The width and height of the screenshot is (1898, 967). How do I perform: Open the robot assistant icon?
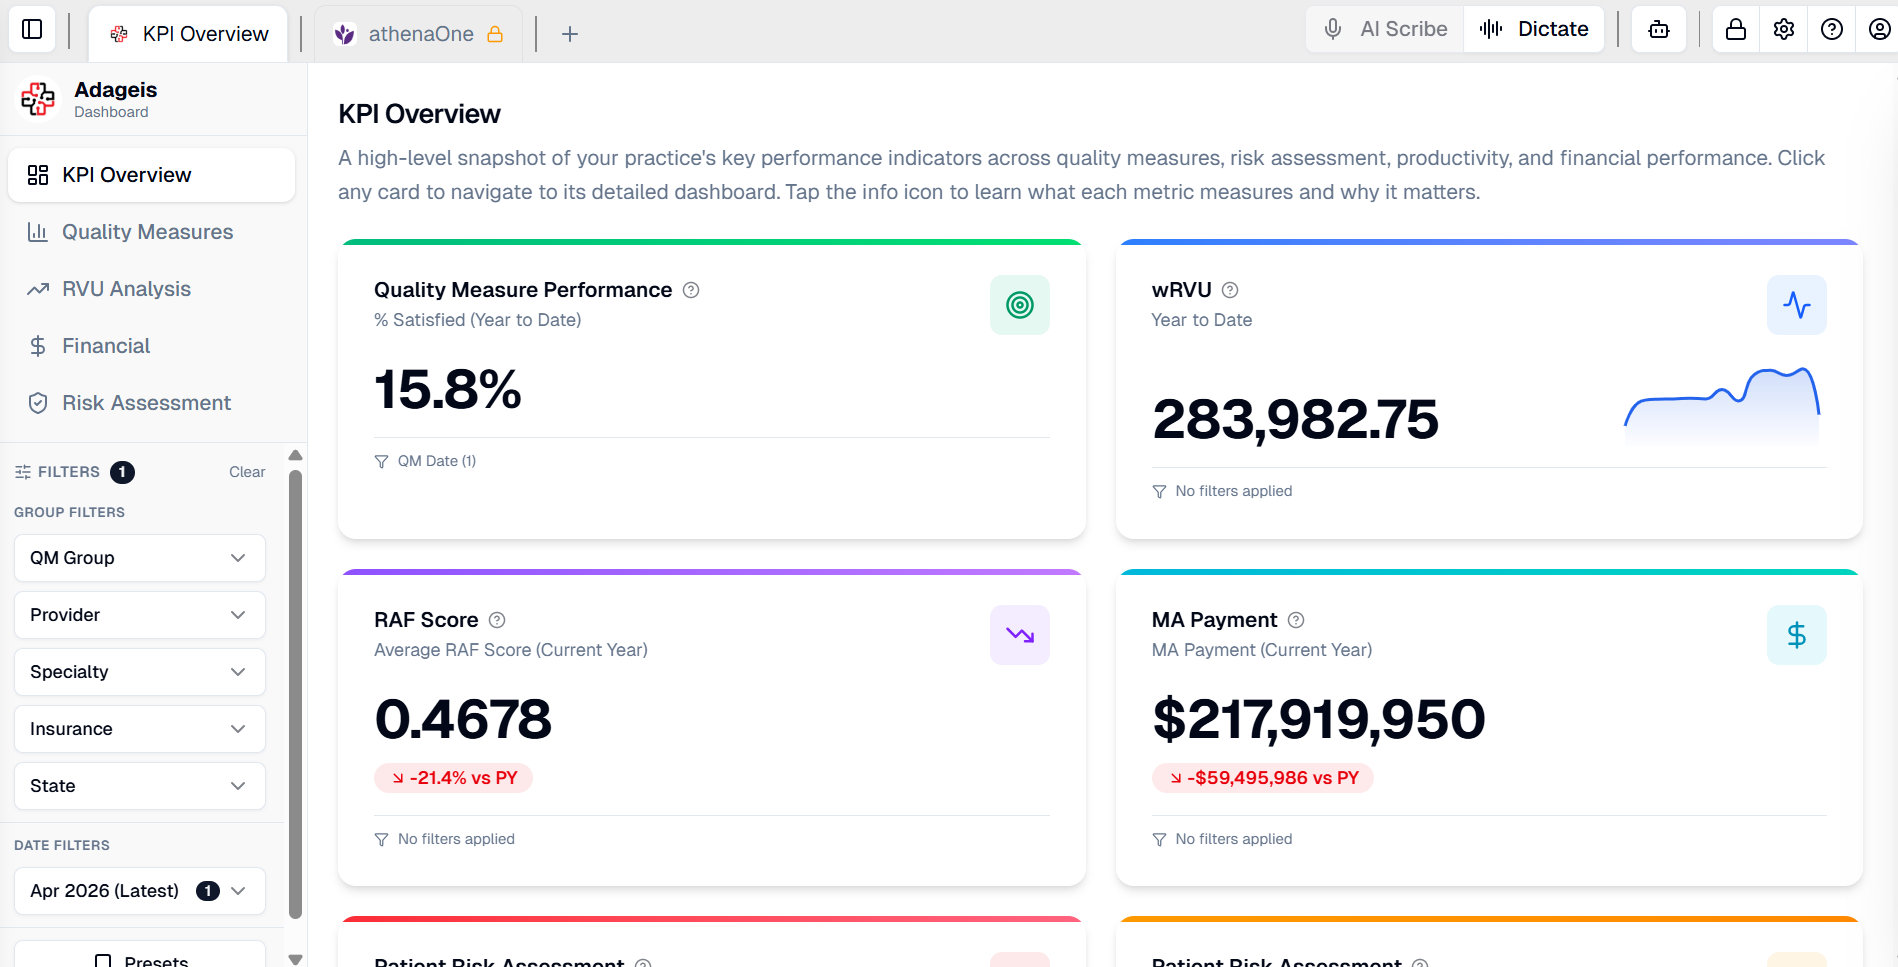click(1659, 29)
